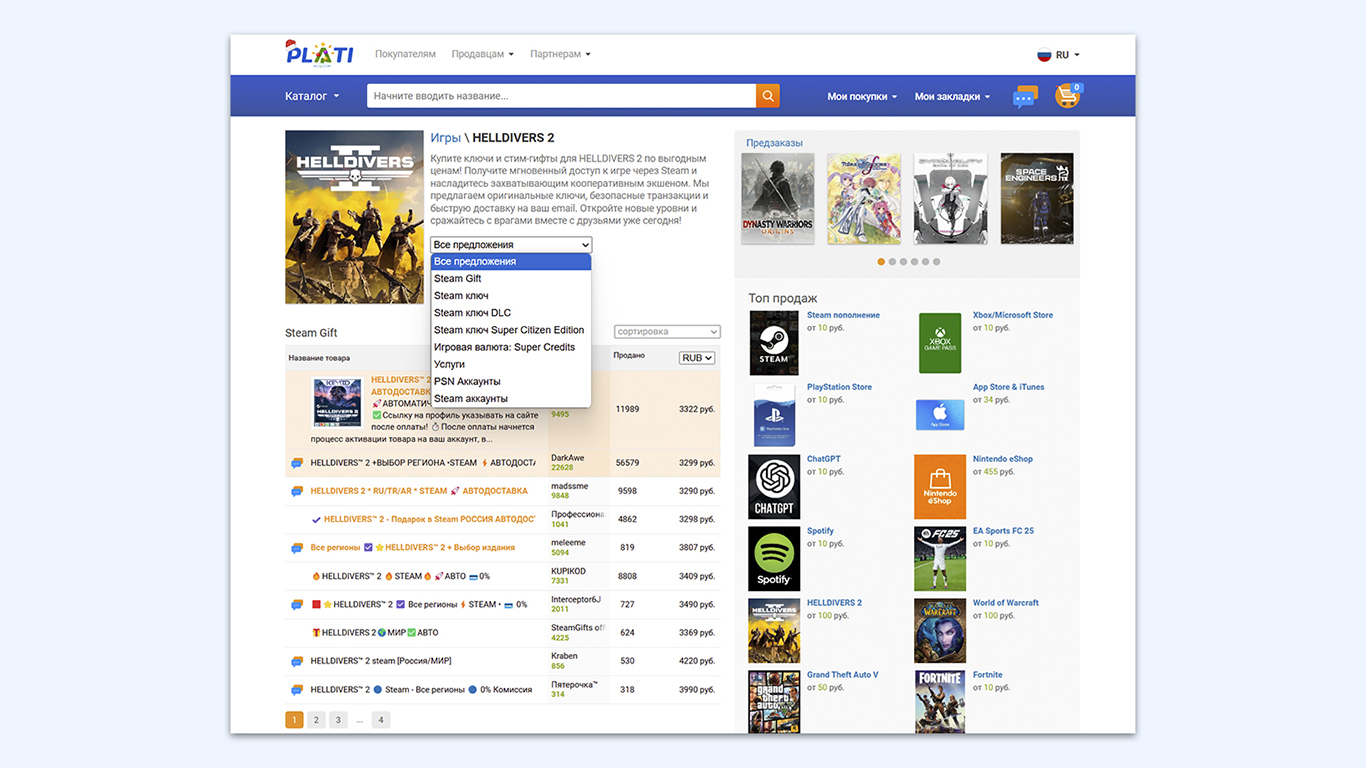Click the Grand Theft Auto V cover
Image resolution: width=1366 pixels, height=768 pixels.
pos(774,702)
